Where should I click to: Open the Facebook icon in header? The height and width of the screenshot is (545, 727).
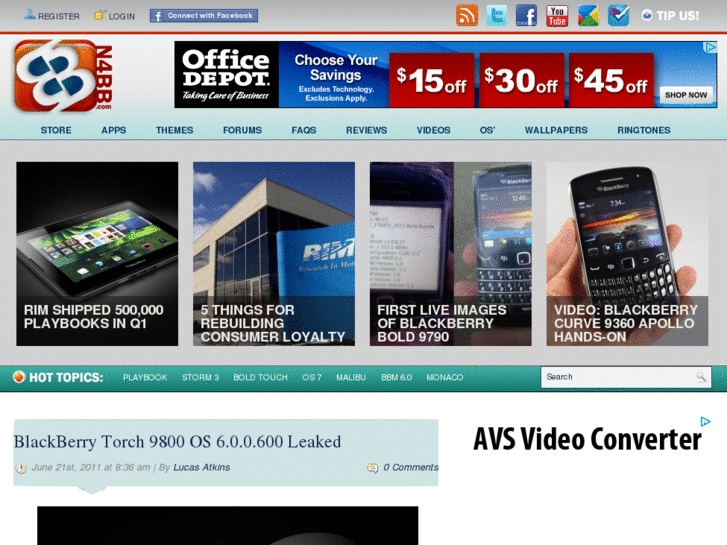pyautogui.click(x=527, y=15)
